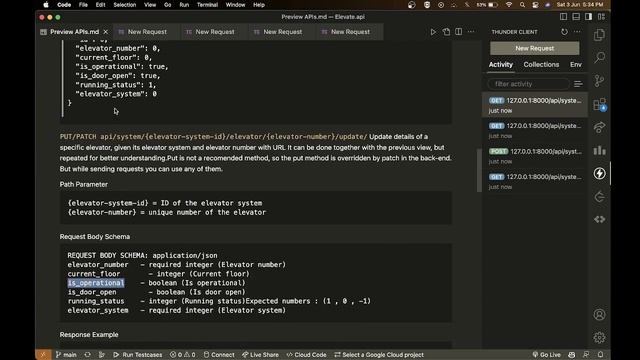640x360 pixels.
Task: Open Thunder Client more actions menu
Action: [577, 32]
